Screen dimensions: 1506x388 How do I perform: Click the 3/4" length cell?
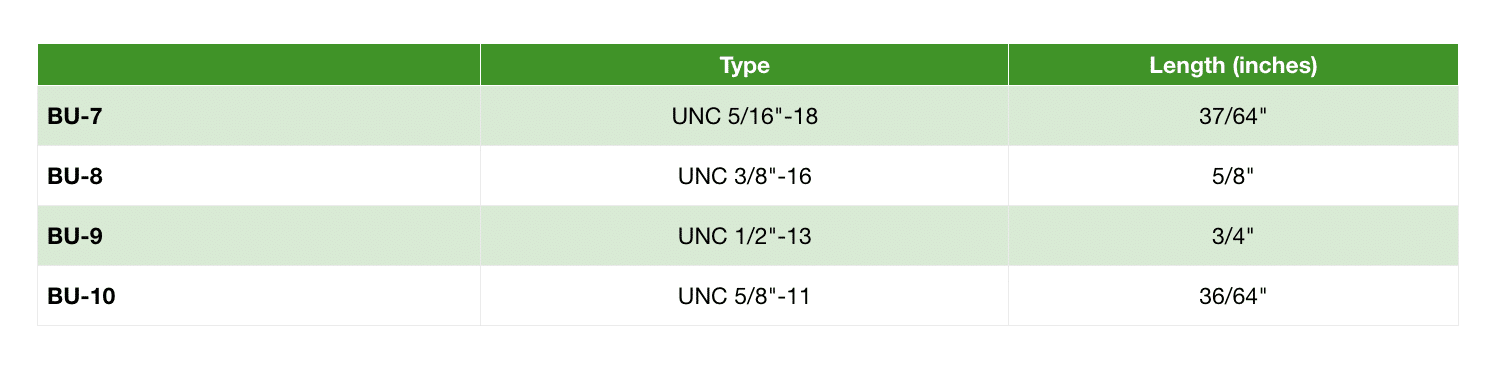pos(1233,236)
